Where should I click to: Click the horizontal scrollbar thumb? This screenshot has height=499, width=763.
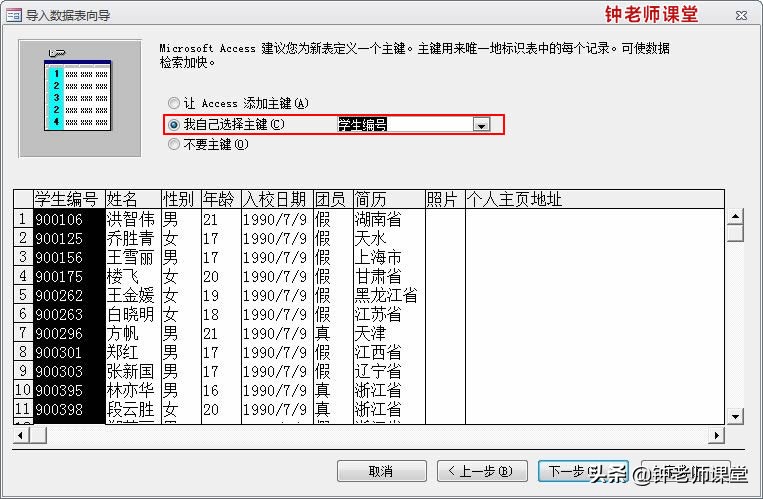pos(38,435)
